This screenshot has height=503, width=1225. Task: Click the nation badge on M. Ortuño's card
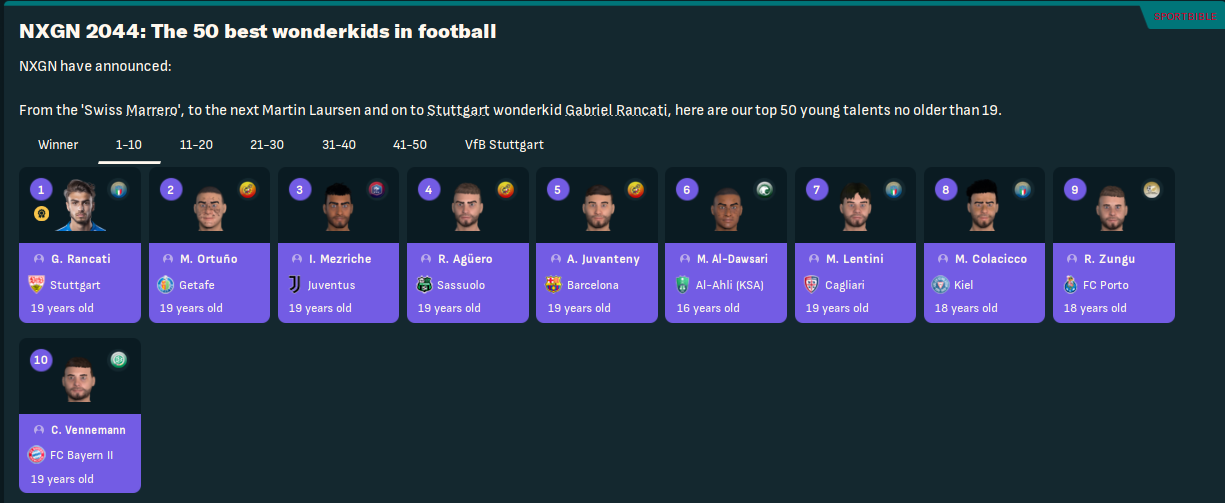(248, 189)
